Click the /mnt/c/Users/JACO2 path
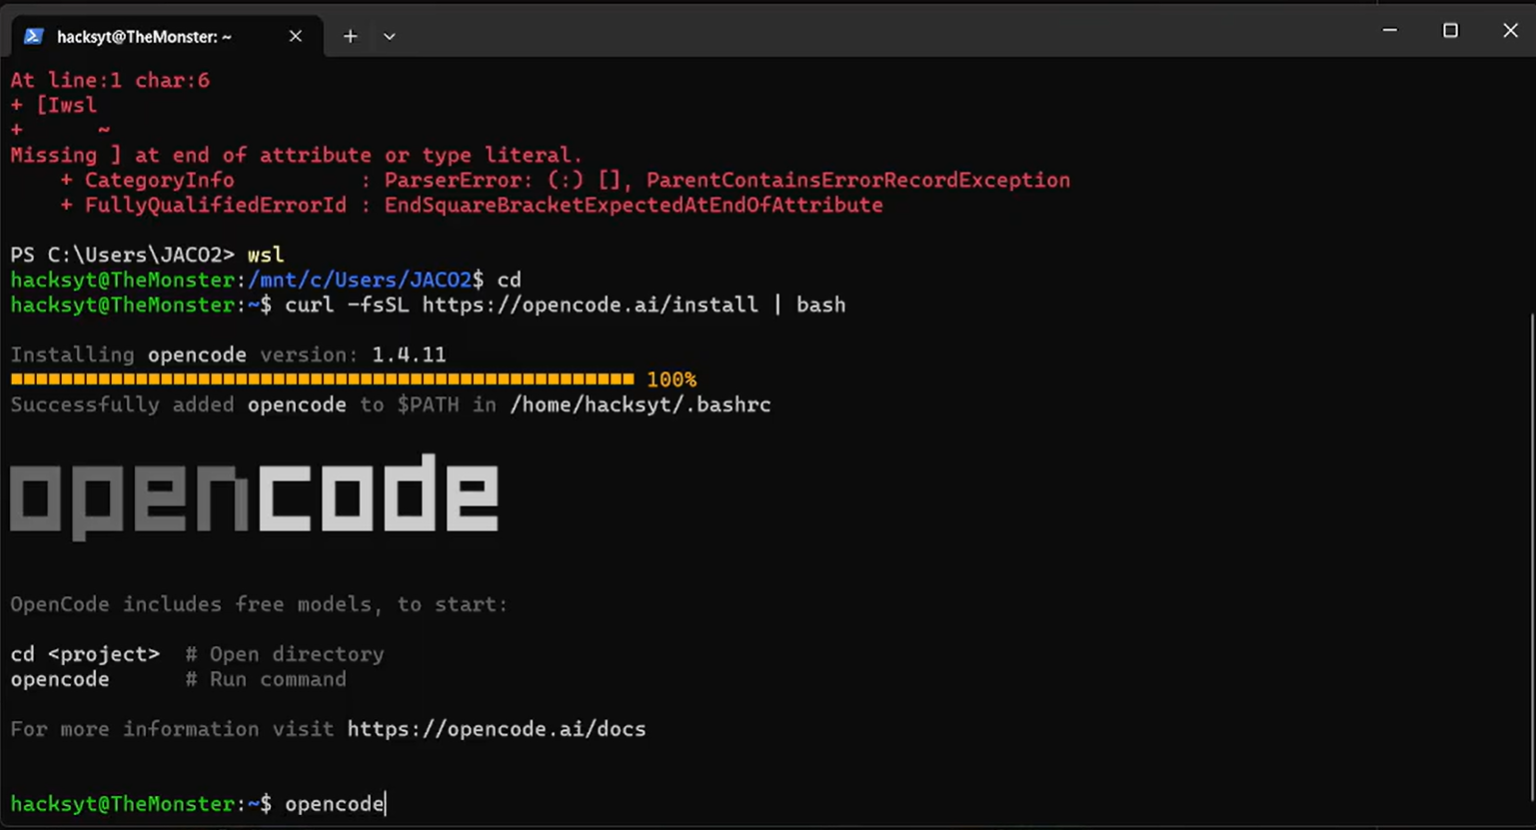 pyautogui.click(x=360, y=280)
